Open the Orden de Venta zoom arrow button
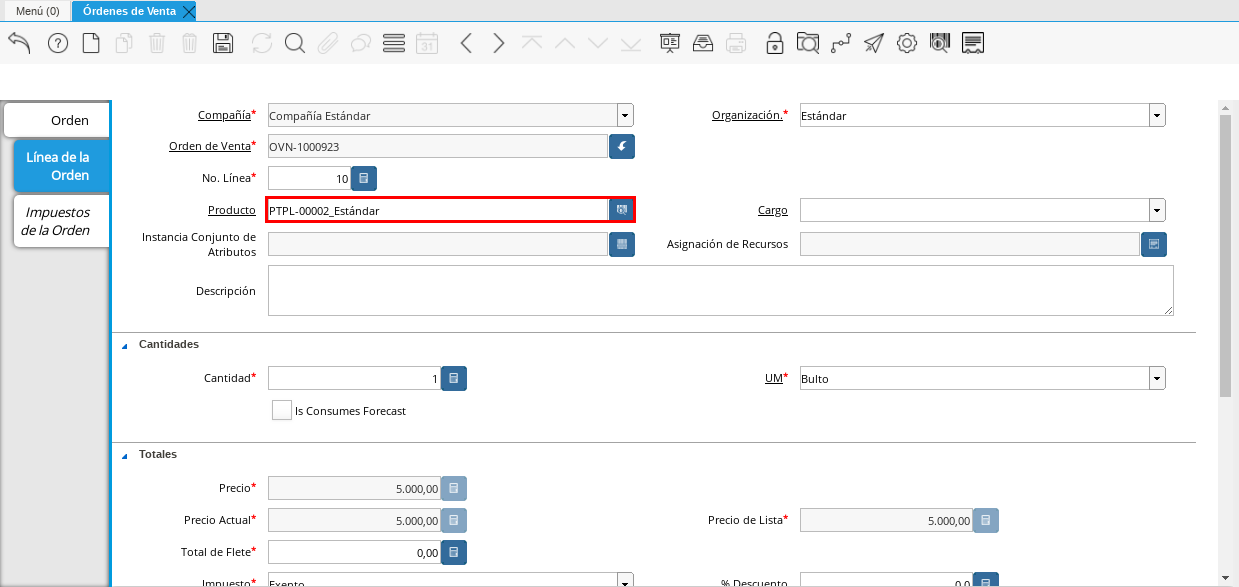The width and height of the screenshot is (1239, 587). click(x=622, y=147)
